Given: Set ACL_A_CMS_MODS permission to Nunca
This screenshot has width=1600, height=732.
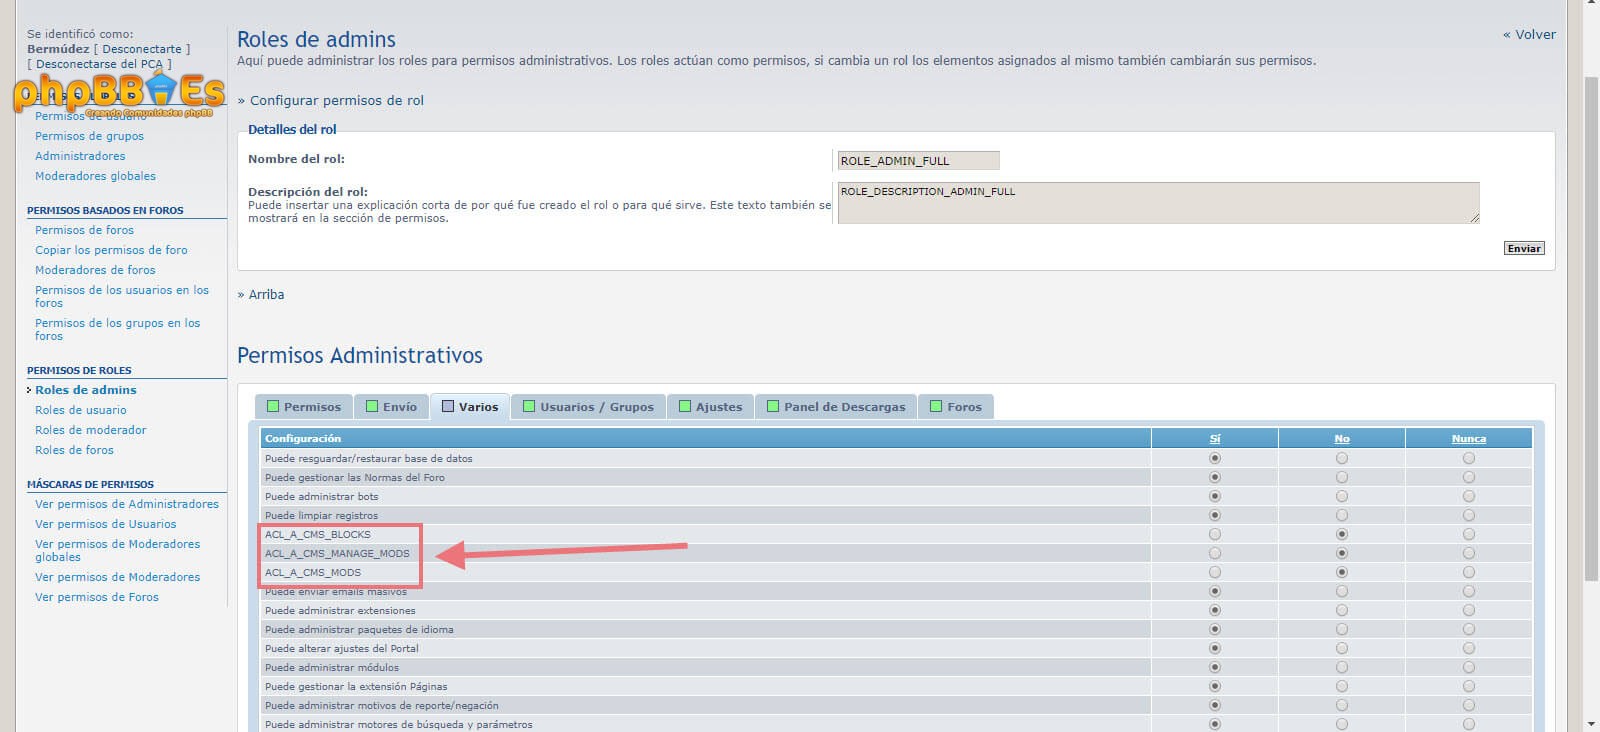Looking at the screenshot, I should [x=1468, y=572].
